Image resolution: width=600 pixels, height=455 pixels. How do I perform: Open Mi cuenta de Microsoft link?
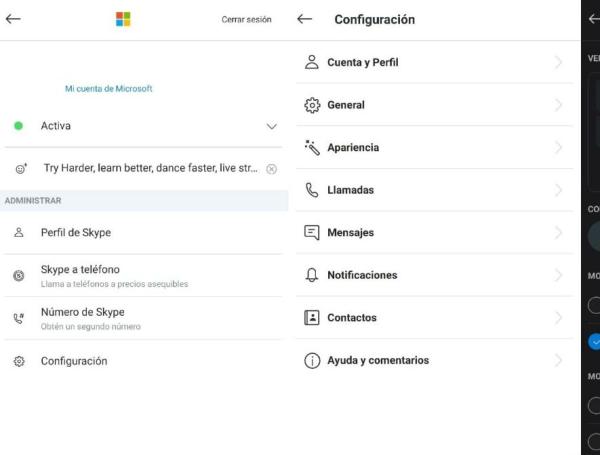coord(109,89)
